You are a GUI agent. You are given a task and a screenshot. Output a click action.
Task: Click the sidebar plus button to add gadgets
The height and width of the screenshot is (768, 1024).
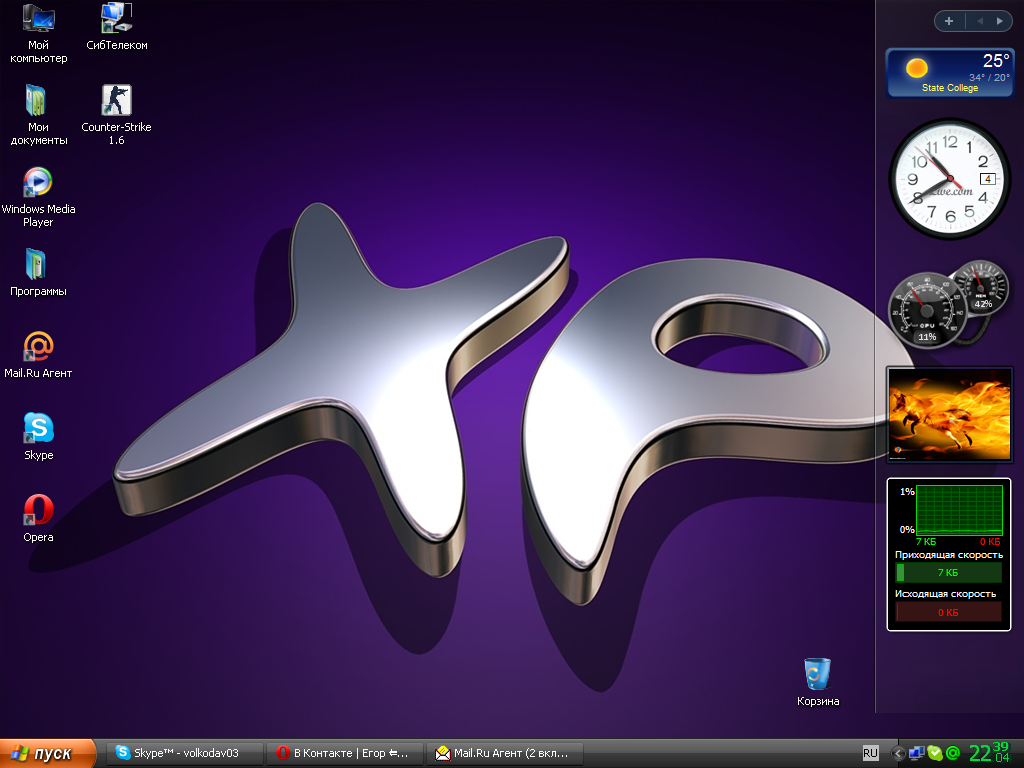(x=949, y=21)
